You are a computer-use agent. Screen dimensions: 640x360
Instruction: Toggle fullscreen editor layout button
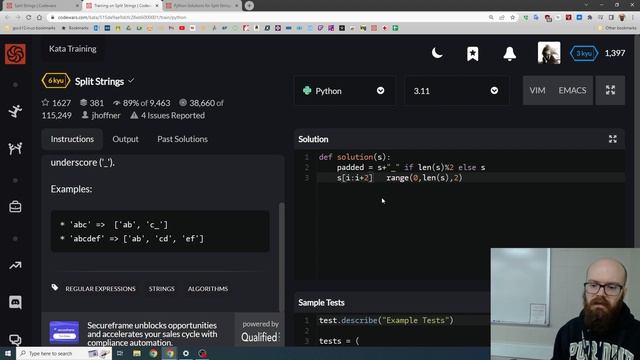pyautogui.click(x=610, y=90)
